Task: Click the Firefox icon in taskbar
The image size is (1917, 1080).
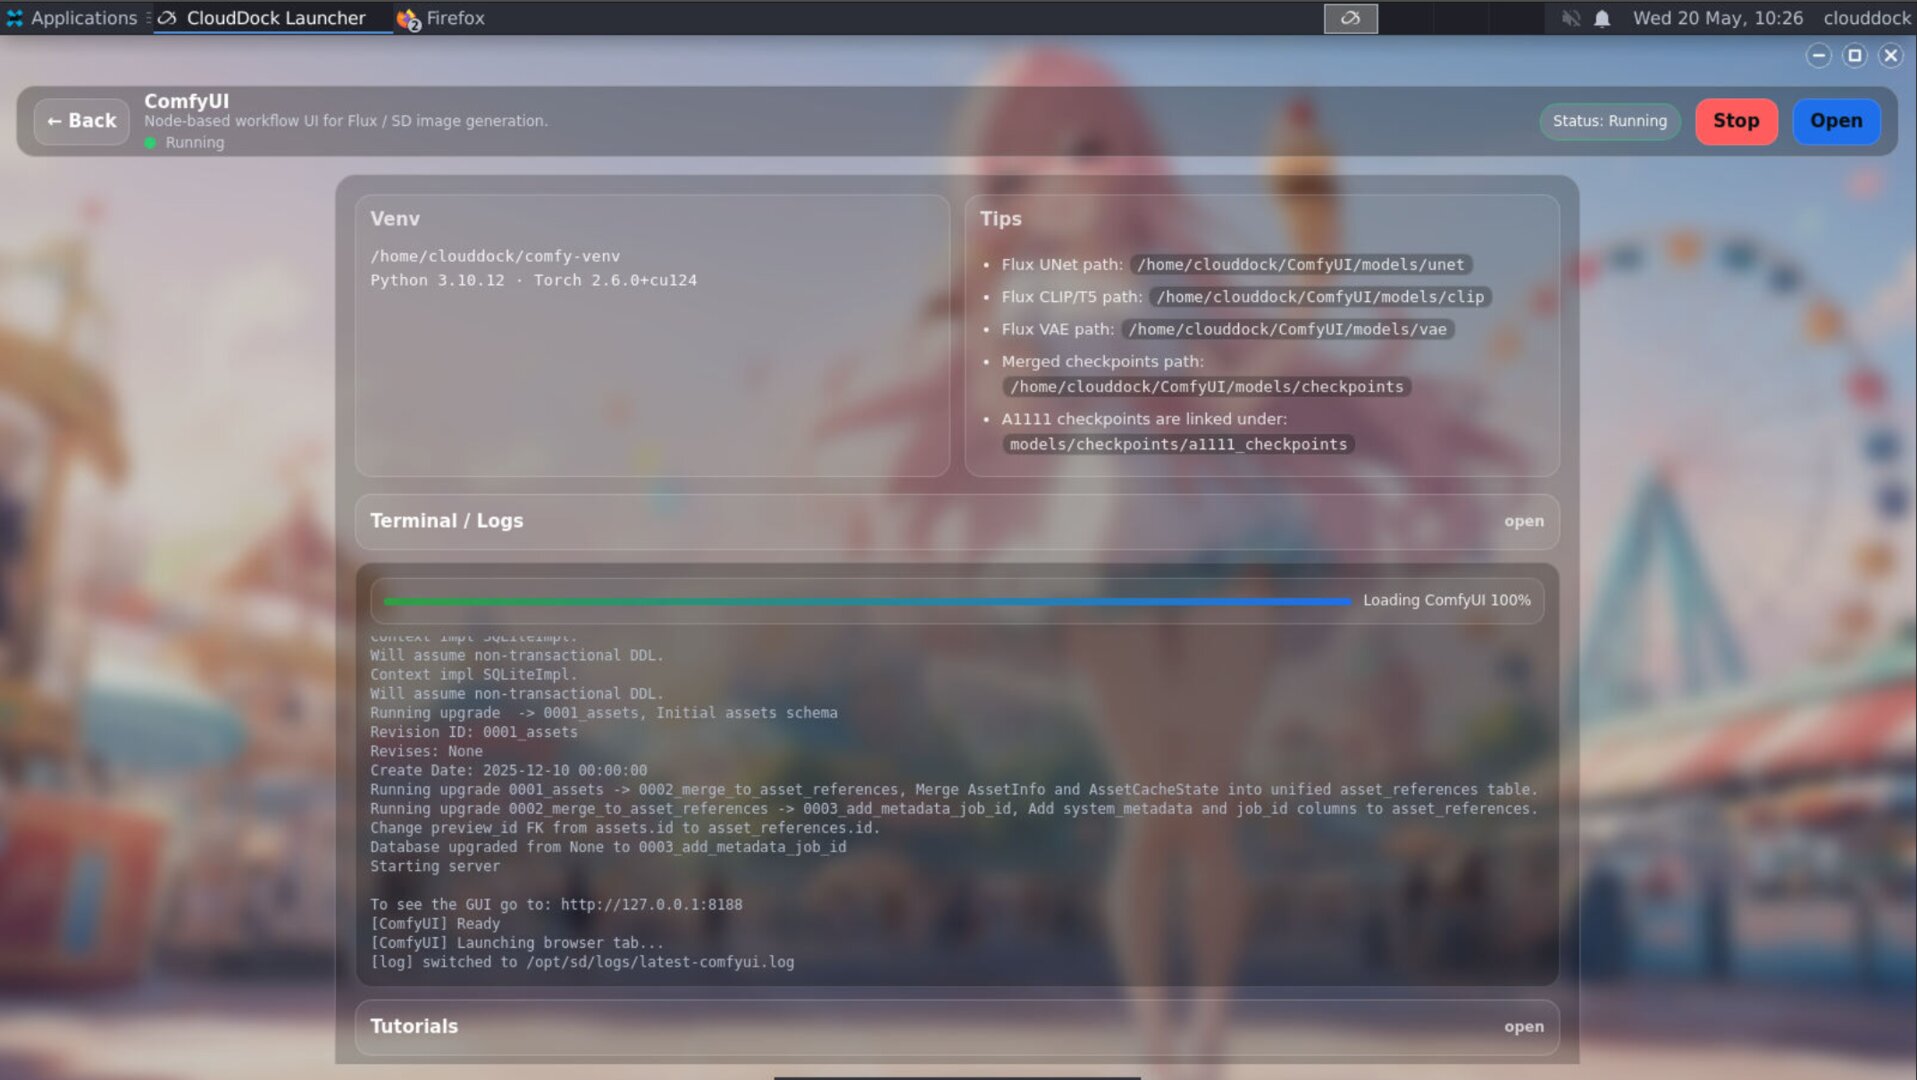Action: coord(408,19)
